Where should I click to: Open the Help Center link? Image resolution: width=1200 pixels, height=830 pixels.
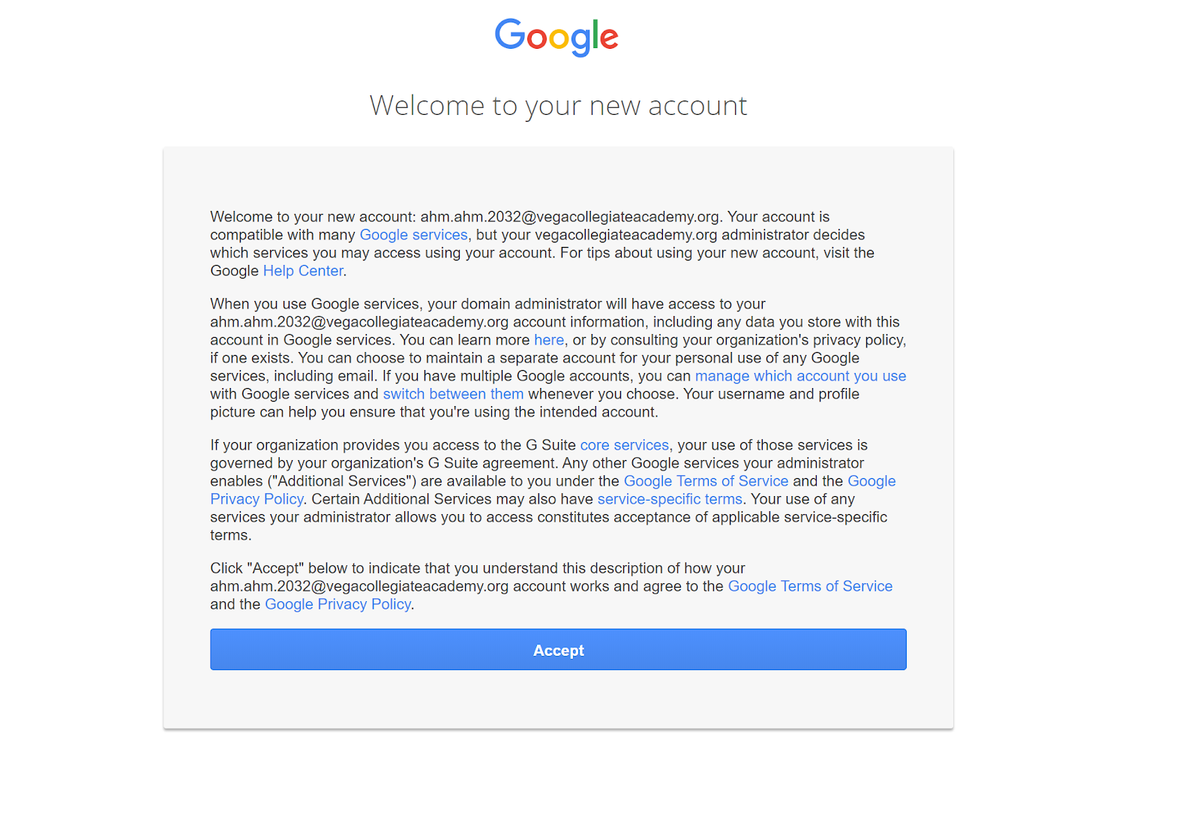[x=303, y=271]
